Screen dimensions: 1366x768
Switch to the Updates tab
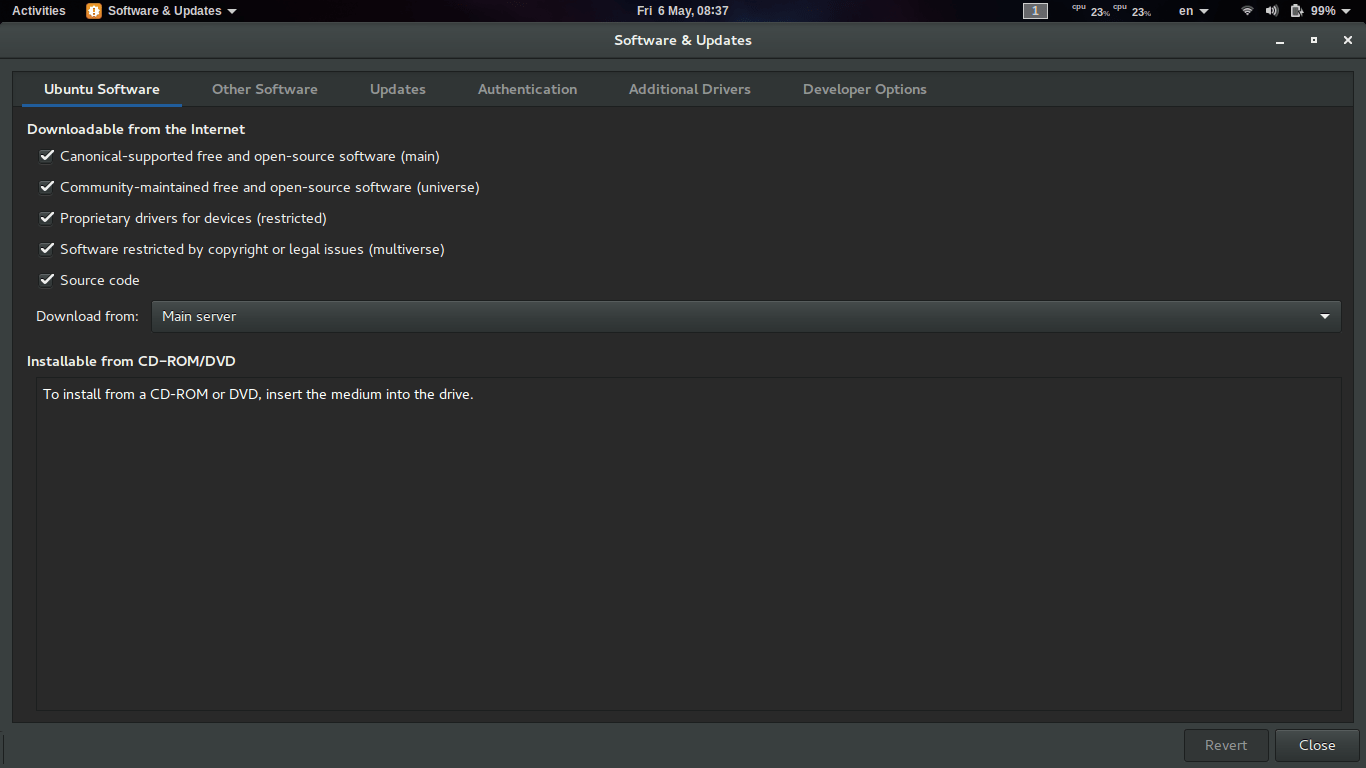click(397, 89)
